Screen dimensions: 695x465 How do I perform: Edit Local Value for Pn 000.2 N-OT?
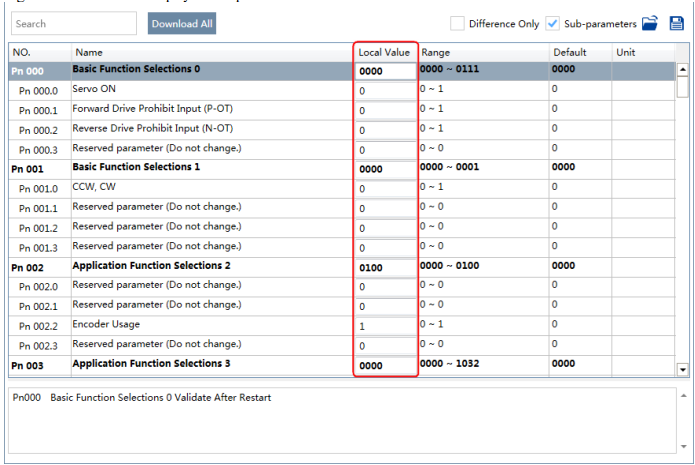[x=385, y=130]
